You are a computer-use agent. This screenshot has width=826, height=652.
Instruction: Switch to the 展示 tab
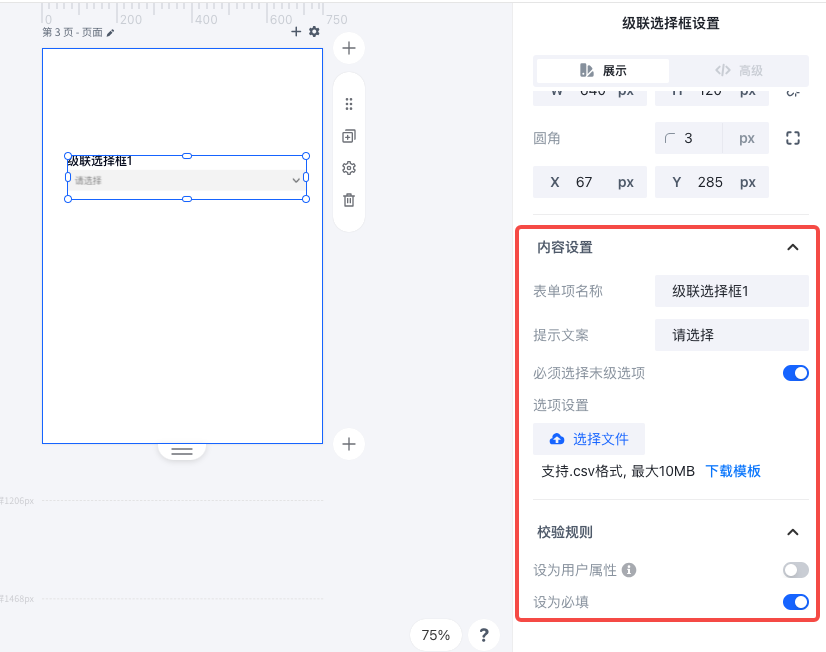click(603, 71)
